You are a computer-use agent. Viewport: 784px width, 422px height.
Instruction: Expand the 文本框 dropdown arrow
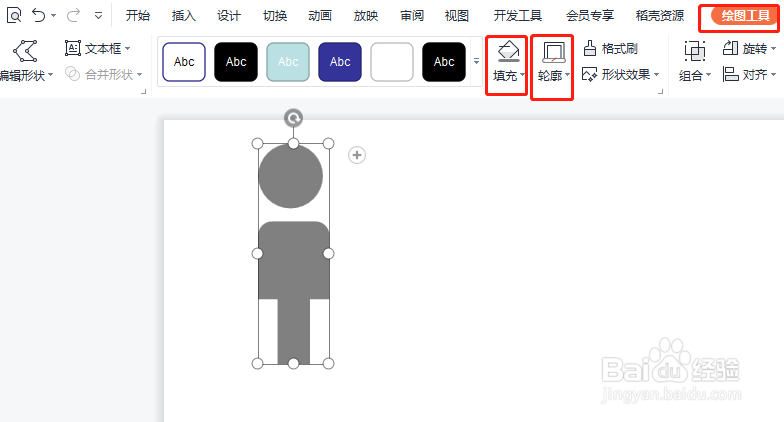(x=128, y=48)
